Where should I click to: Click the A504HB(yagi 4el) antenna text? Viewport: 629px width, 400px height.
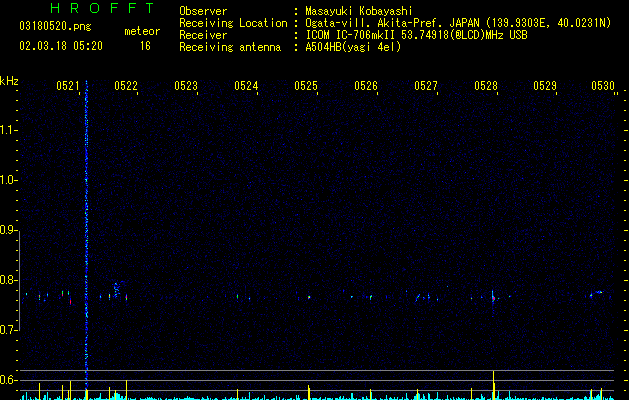[353, 47]
